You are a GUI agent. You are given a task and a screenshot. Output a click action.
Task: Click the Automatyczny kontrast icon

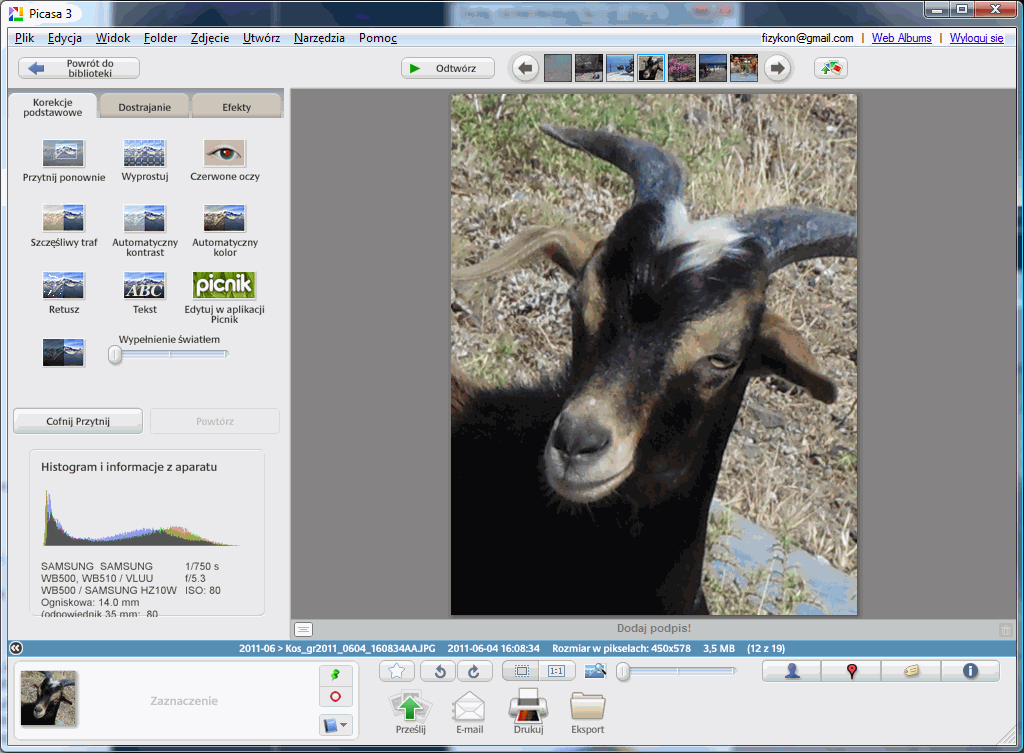[144, 218]
